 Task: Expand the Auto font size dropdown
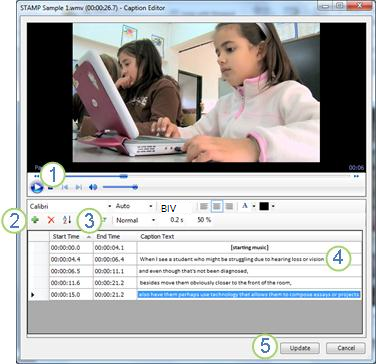(134, 206)
